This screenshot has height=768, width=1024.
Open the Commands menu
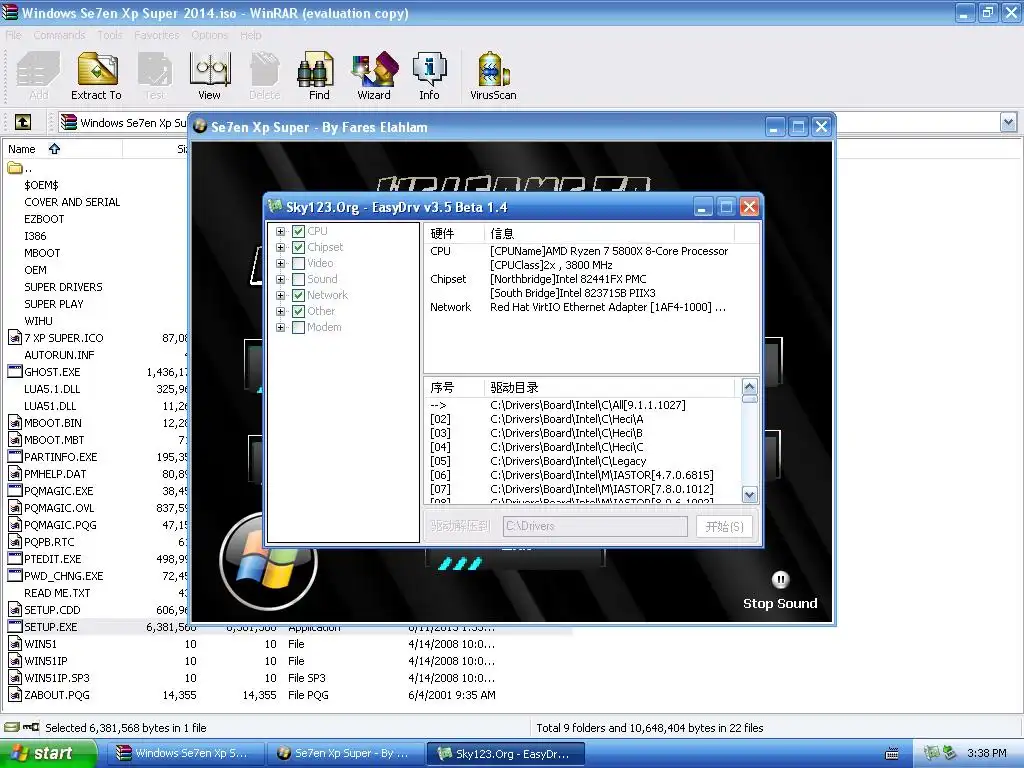point(59,35)
